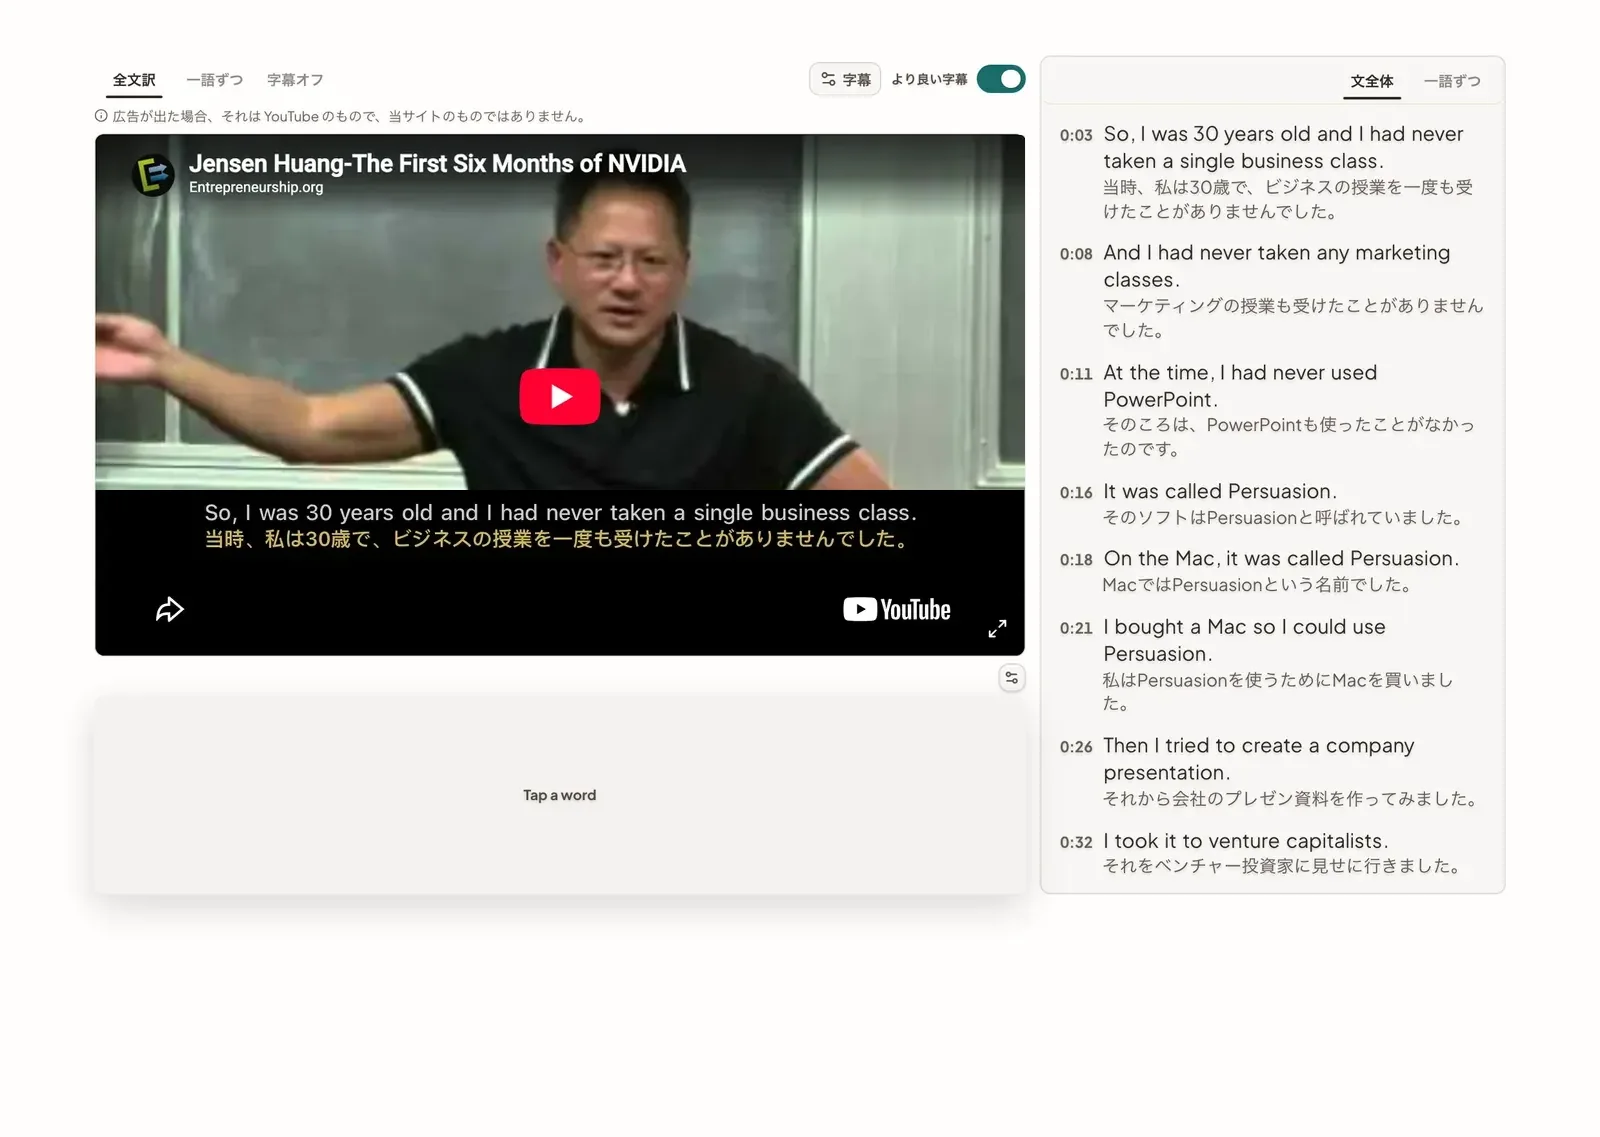Switch transcript panel to 一語ずつ tab
The height and width of the screenshot is (1137, 1600).
1452,81
